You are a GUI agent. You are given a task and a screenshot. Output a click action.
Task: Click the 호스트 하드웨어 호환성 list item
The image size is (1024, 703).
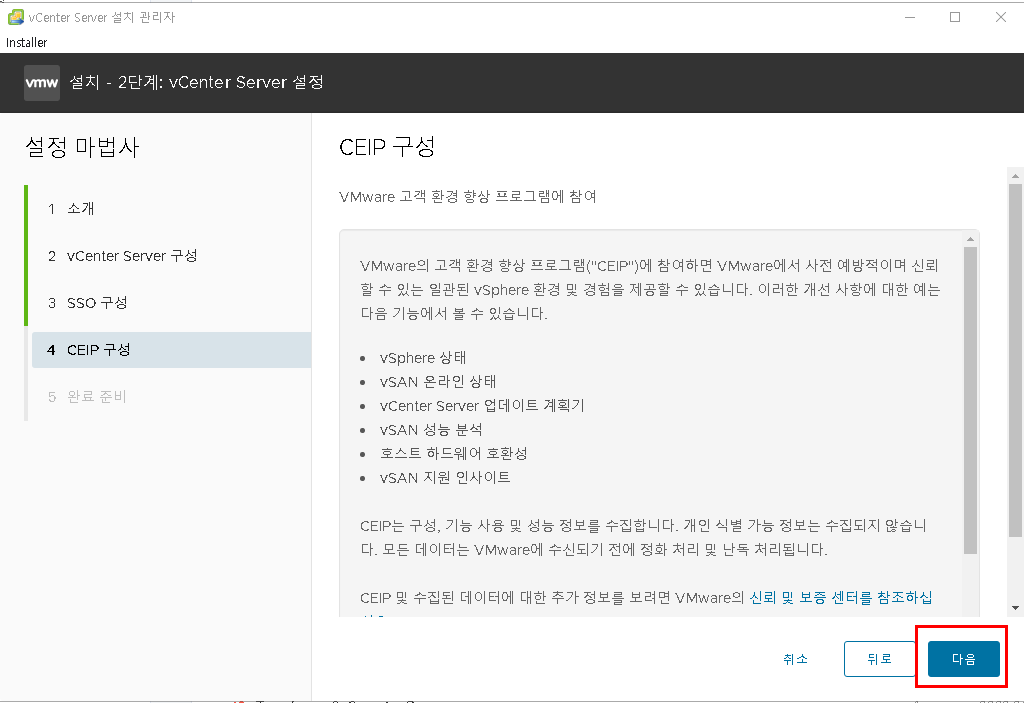click(x=453, y=453)
